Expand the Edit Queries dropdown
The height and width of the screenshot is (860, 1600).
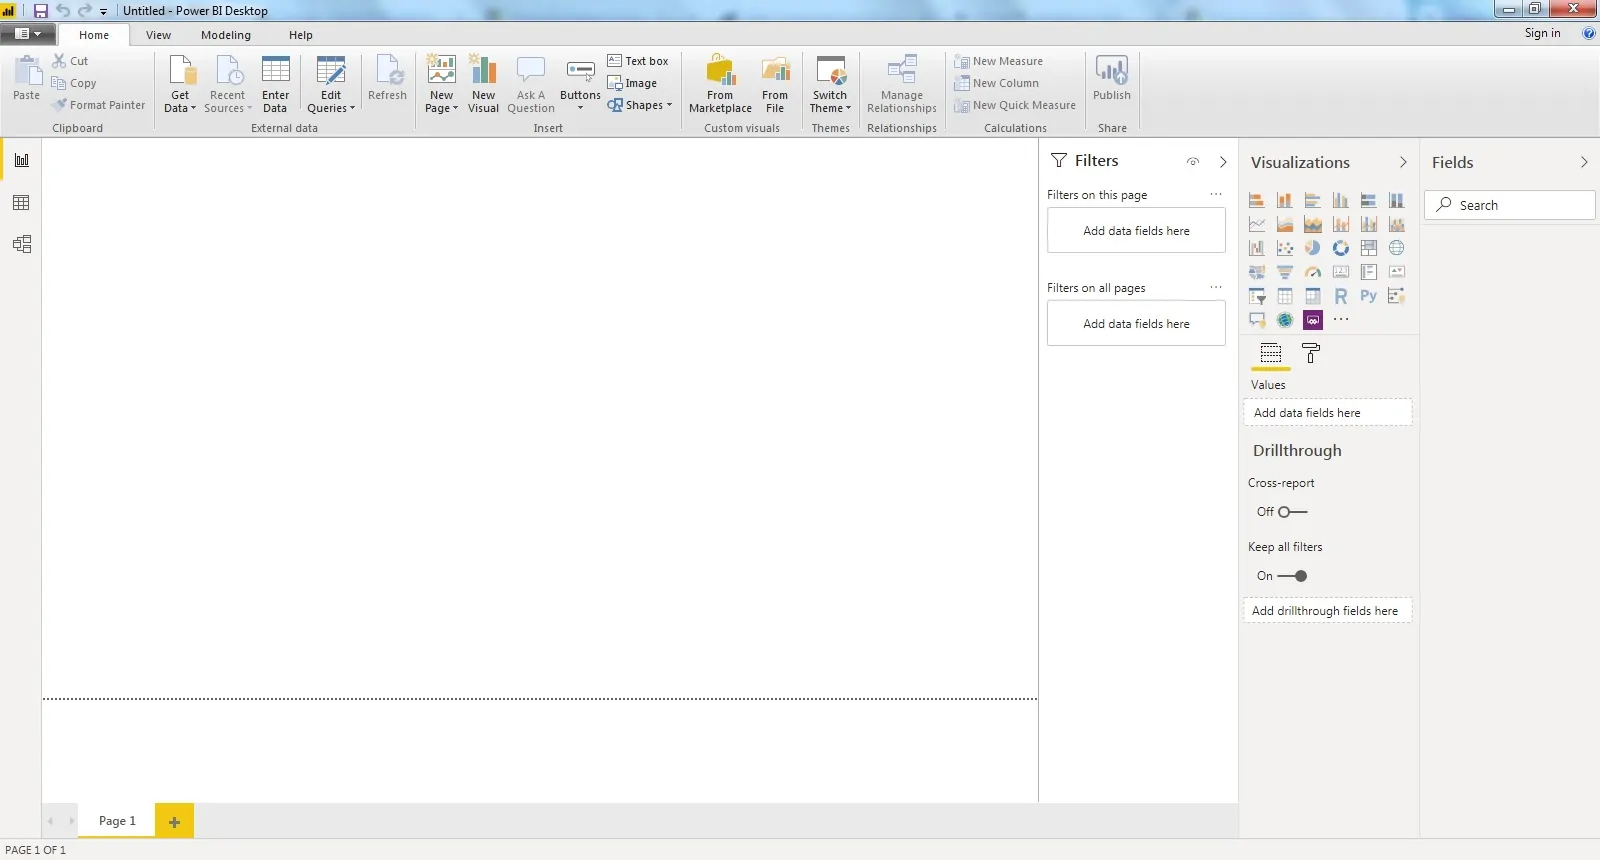coord(331,84)
